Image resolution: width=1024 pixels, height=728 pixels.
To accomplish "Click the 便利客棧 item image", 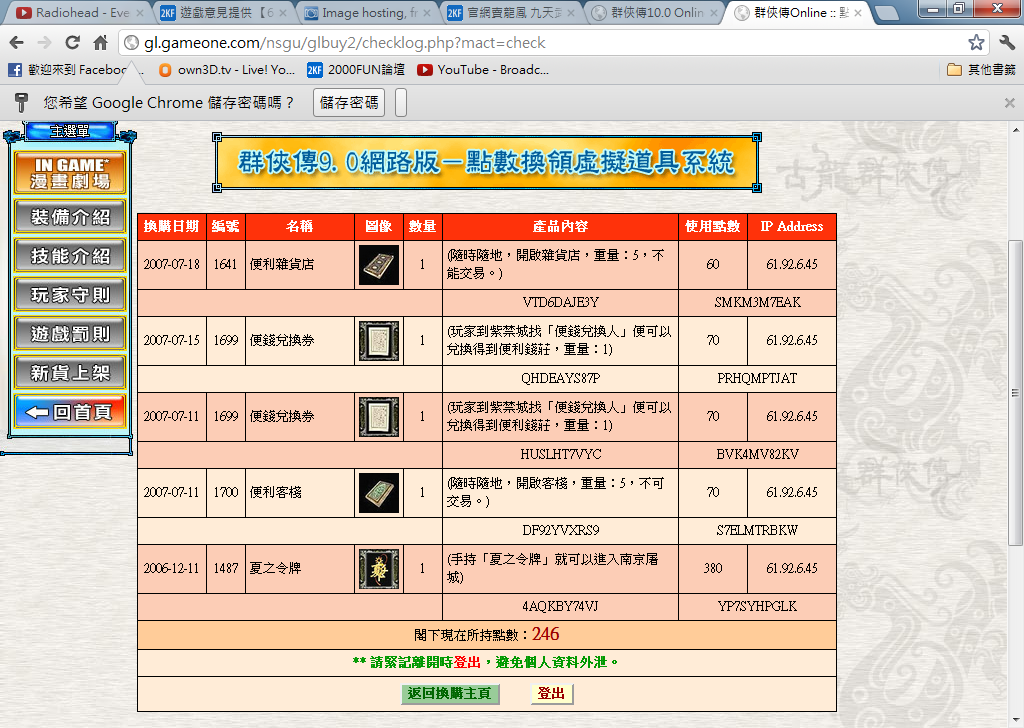I will (379, 493).
